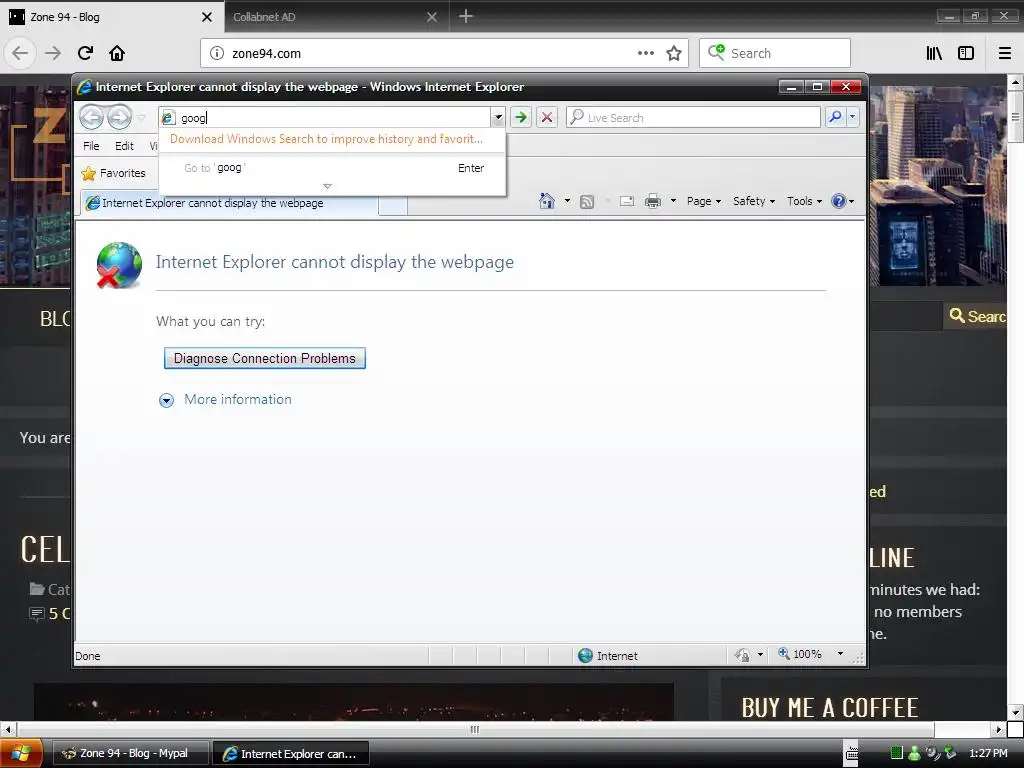Expand More information section
Viewport: 1024px width, 768px height.
(x=167, y=400)
